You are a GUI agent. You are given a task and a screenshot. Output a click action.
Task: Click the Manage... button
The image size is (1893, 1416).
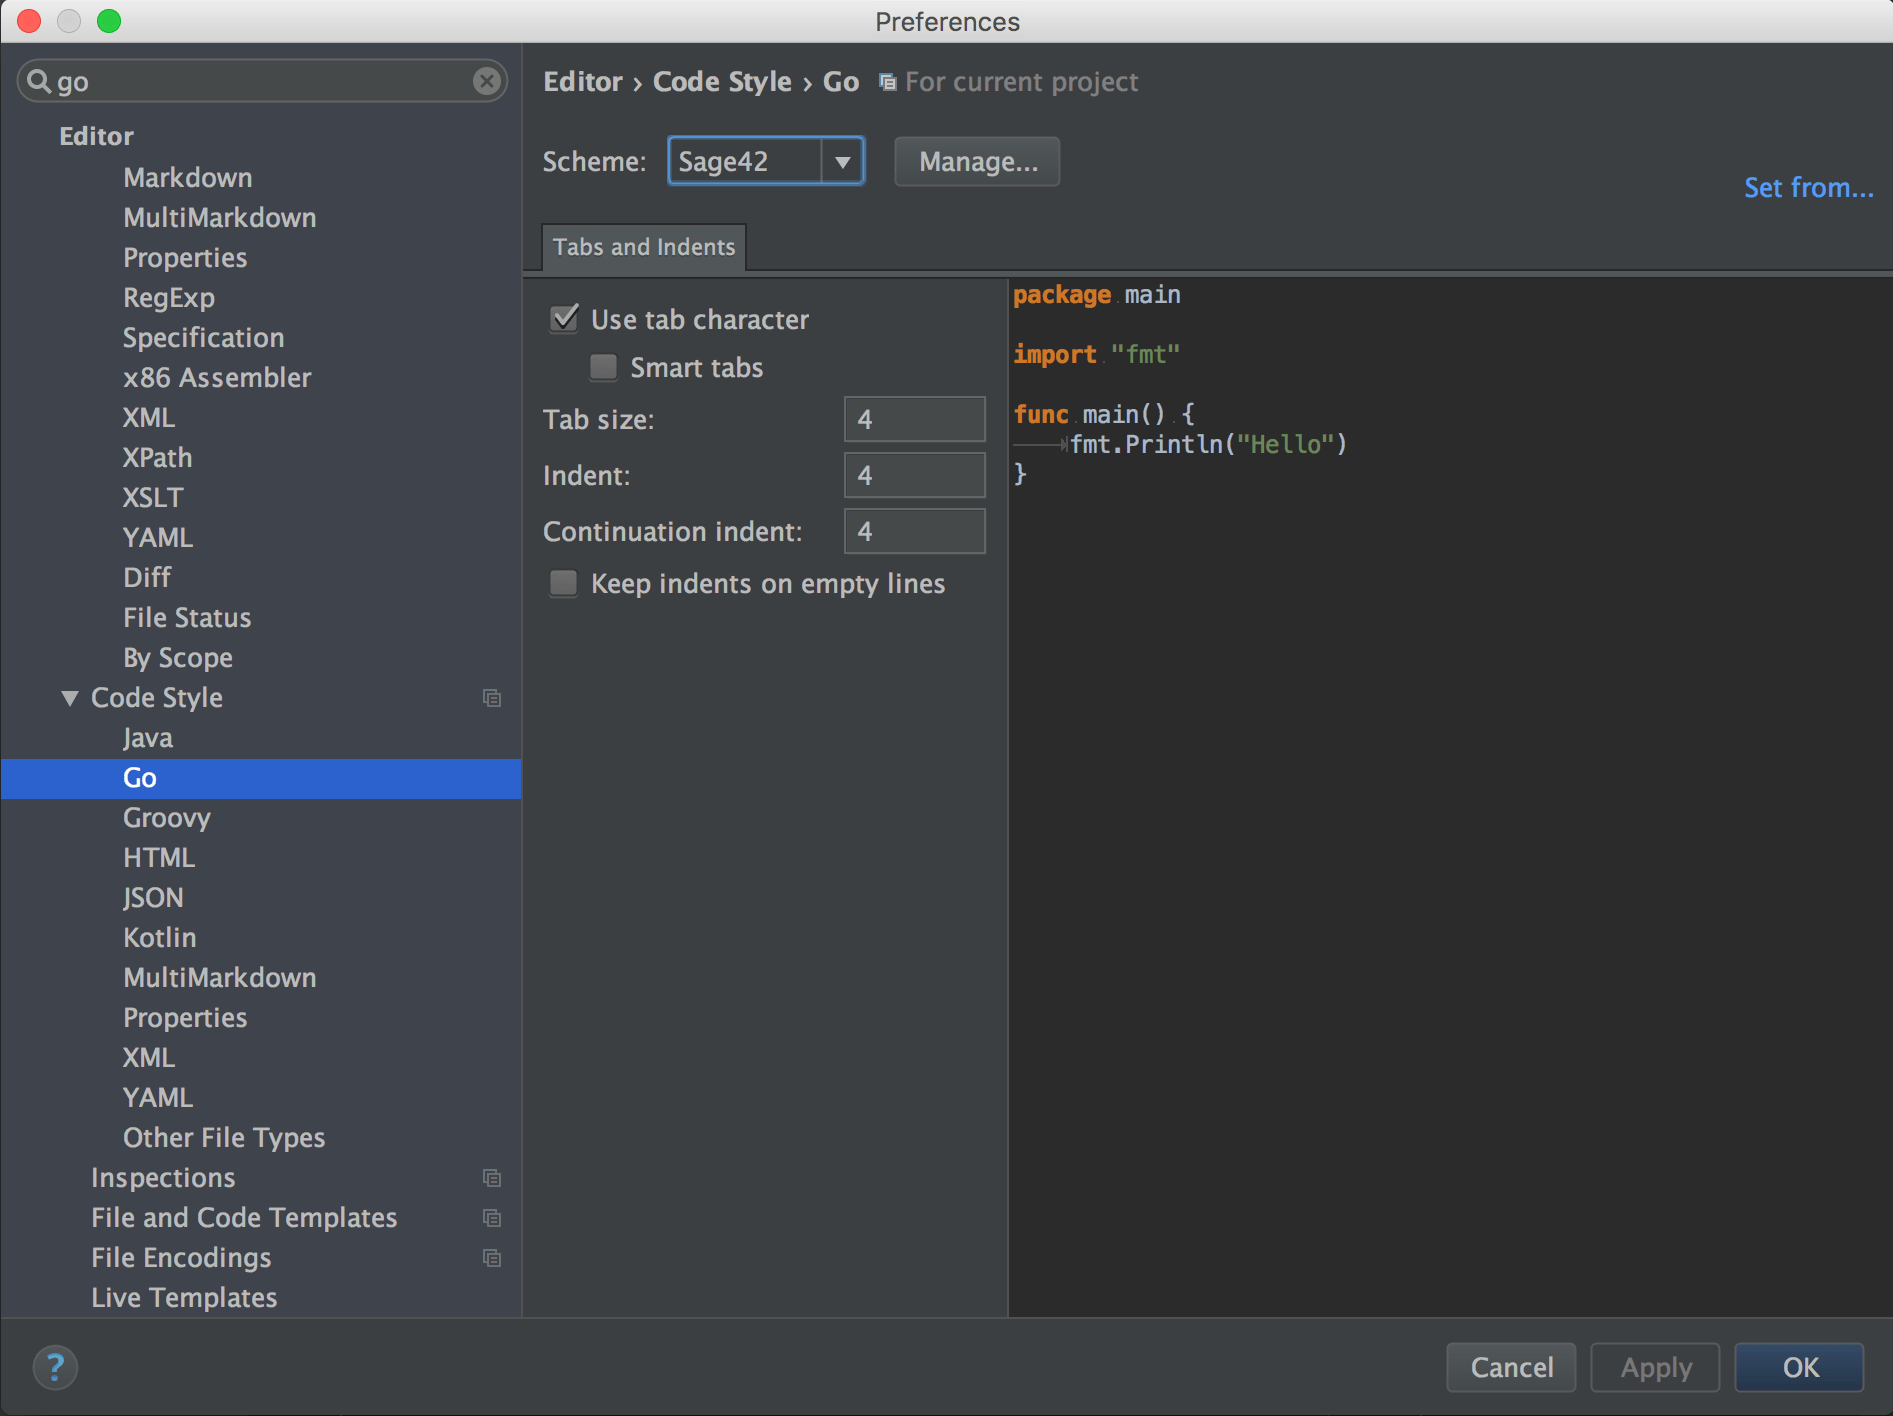(978, 161)
